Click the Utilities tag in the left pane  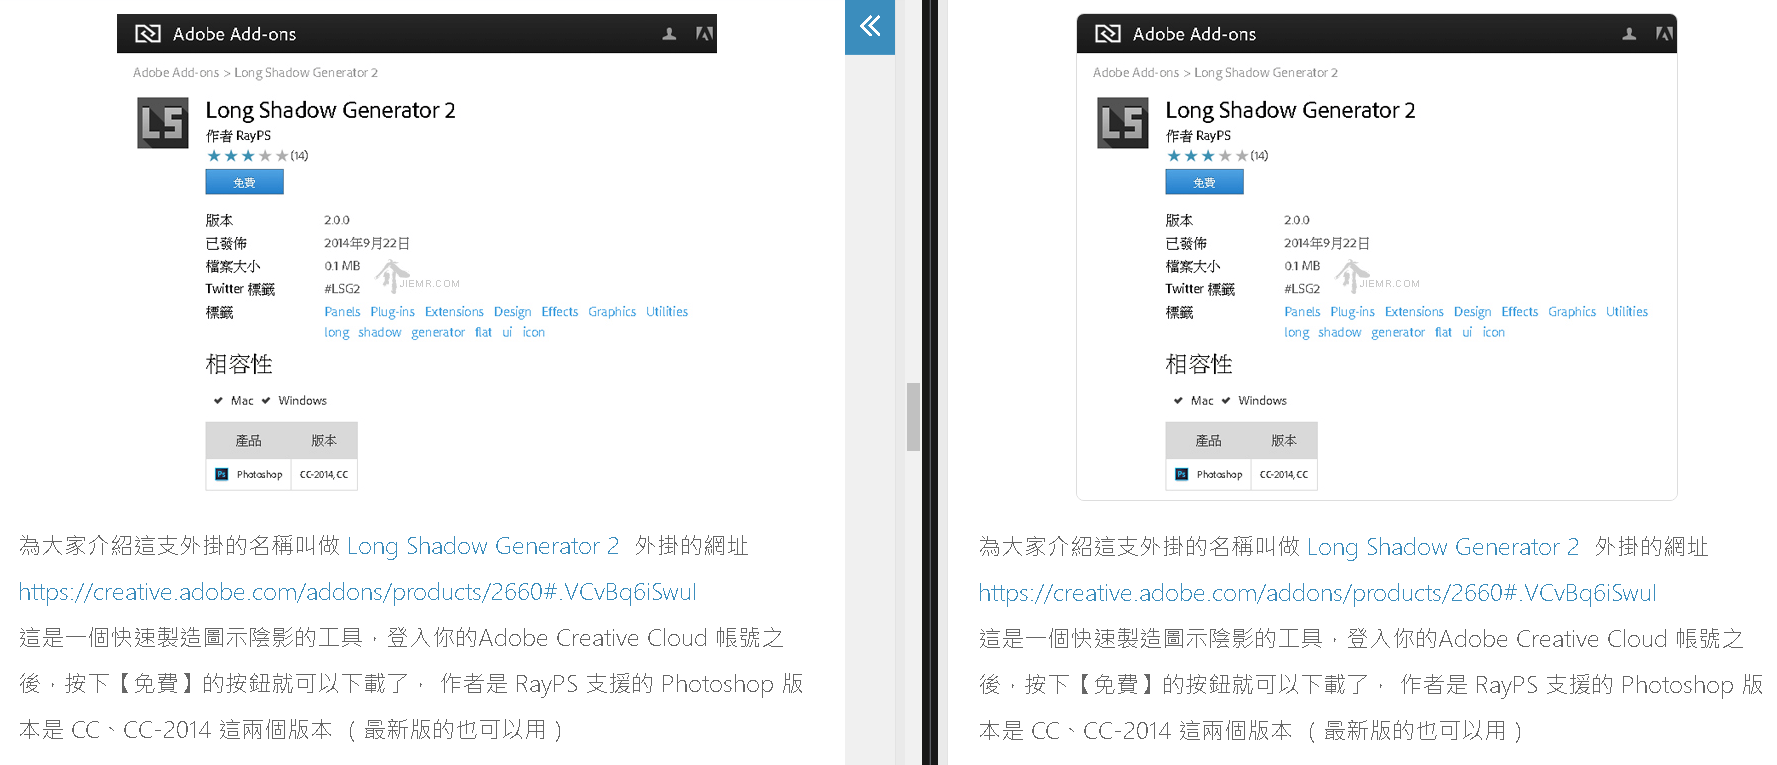[x=667, y=312]
